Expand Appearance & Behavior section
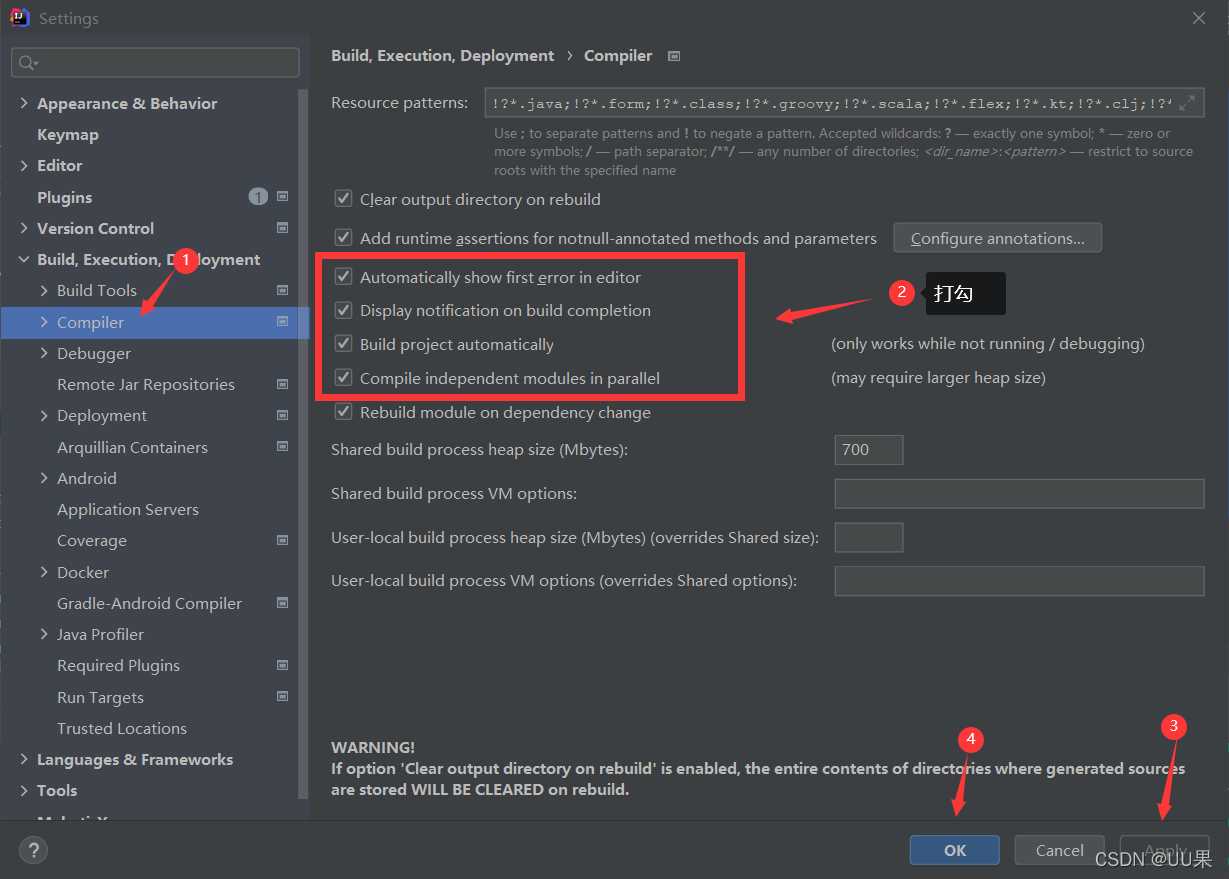Screen dimensions: 1229x879 (x=24, y=103)
